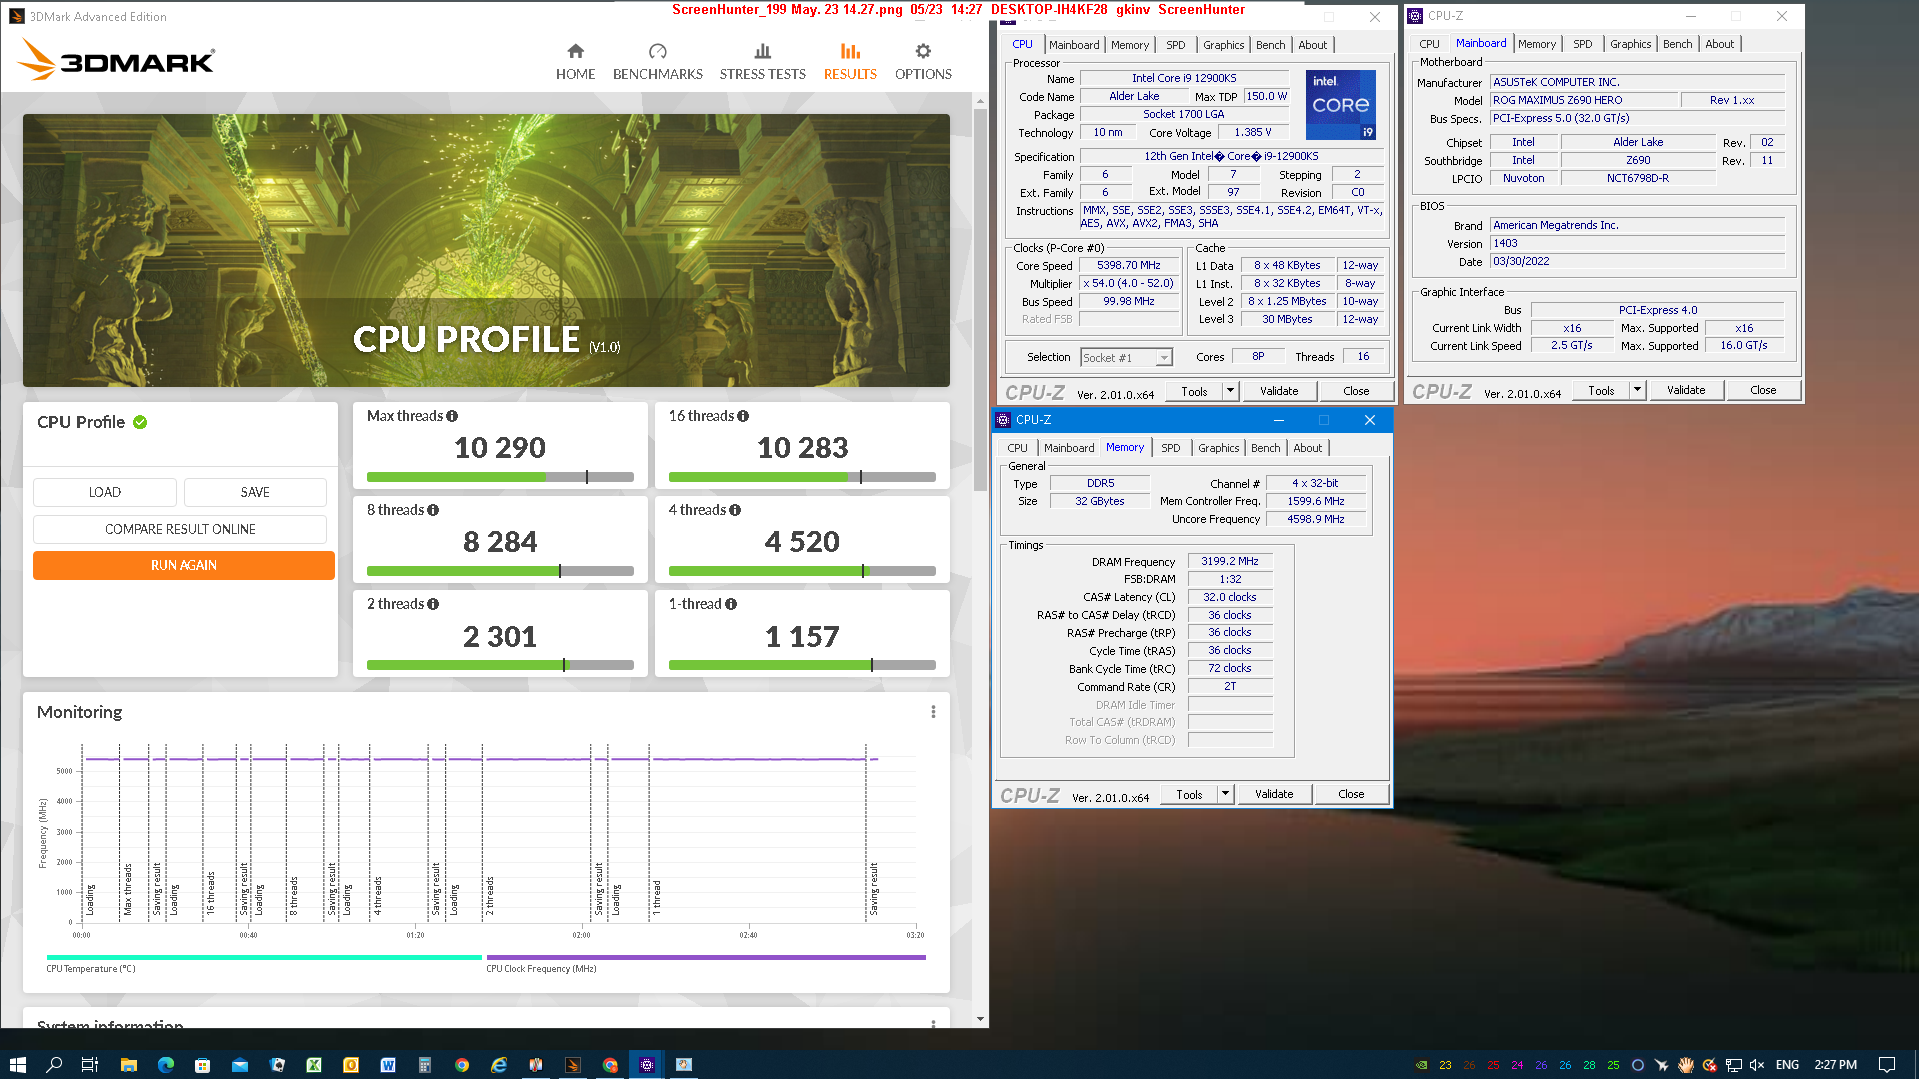This screenshot has width=1919, height=1079.
Task: Open About tab in CPU-Z Mainboard window
Action: [x=1719, y=44]
